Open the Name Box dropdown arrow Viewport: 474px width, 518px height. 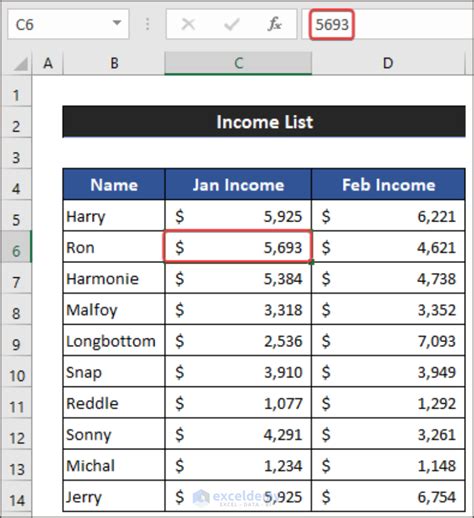point(117,23)
